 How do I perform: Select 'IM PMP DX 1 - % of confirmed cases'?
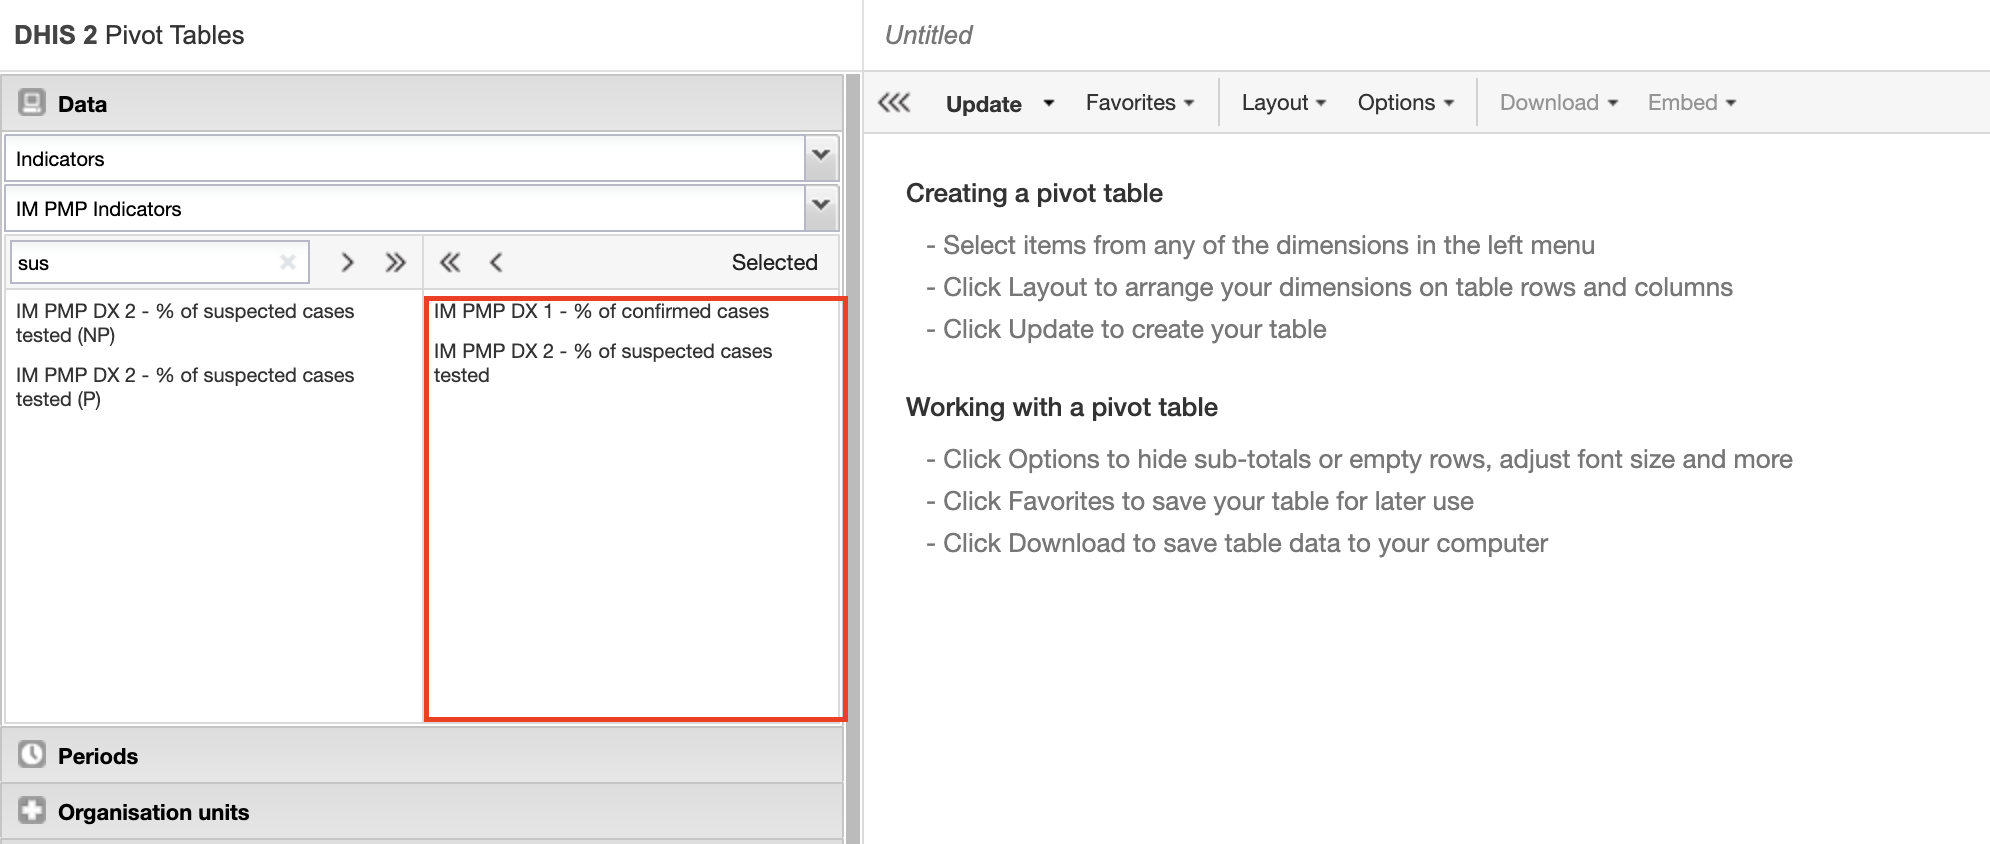pos(601,311)
